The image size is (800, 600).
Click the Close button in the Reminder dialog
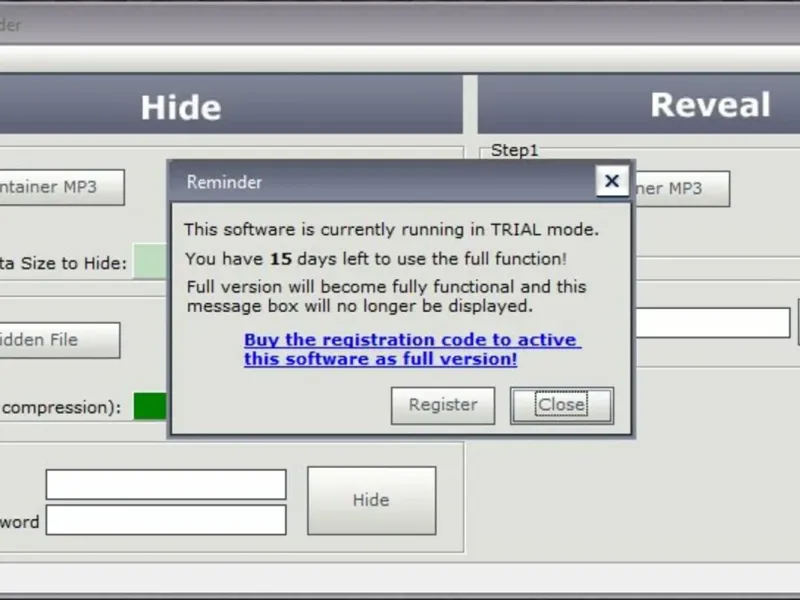coord(562,405)
